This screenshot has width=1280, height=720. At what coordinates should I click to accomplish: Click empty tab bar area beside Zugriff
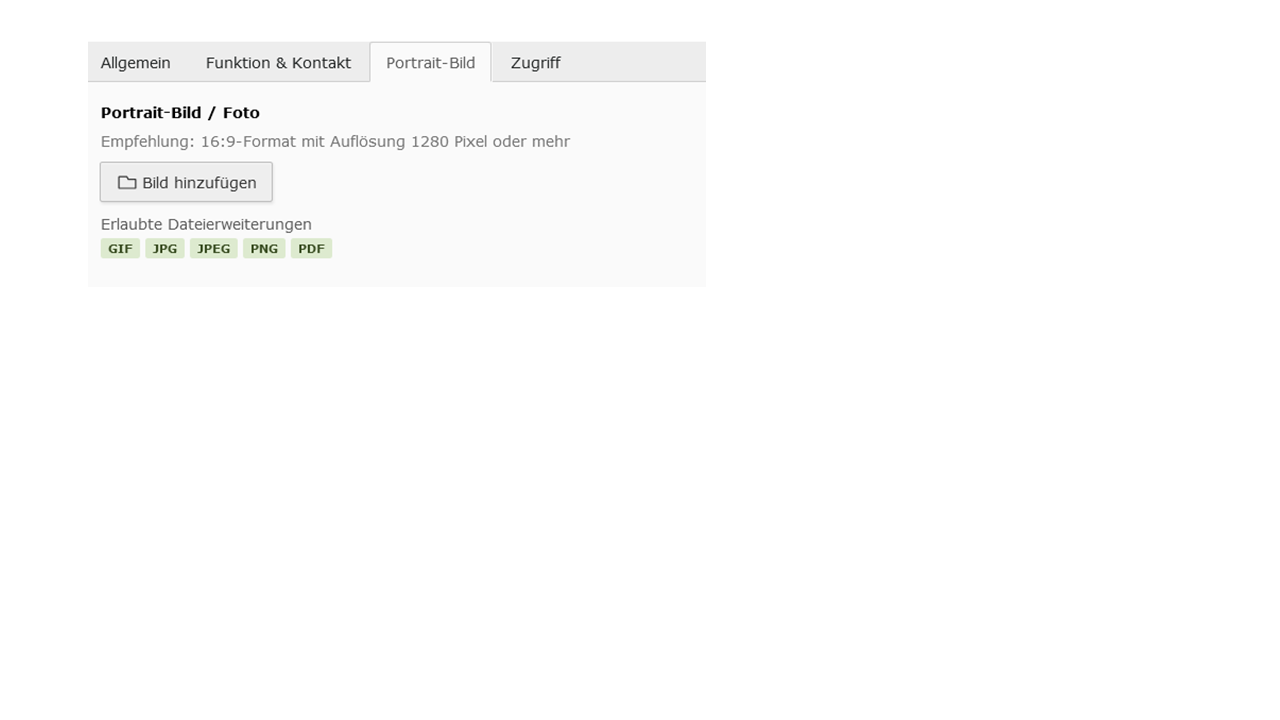[x=640, y=62]
